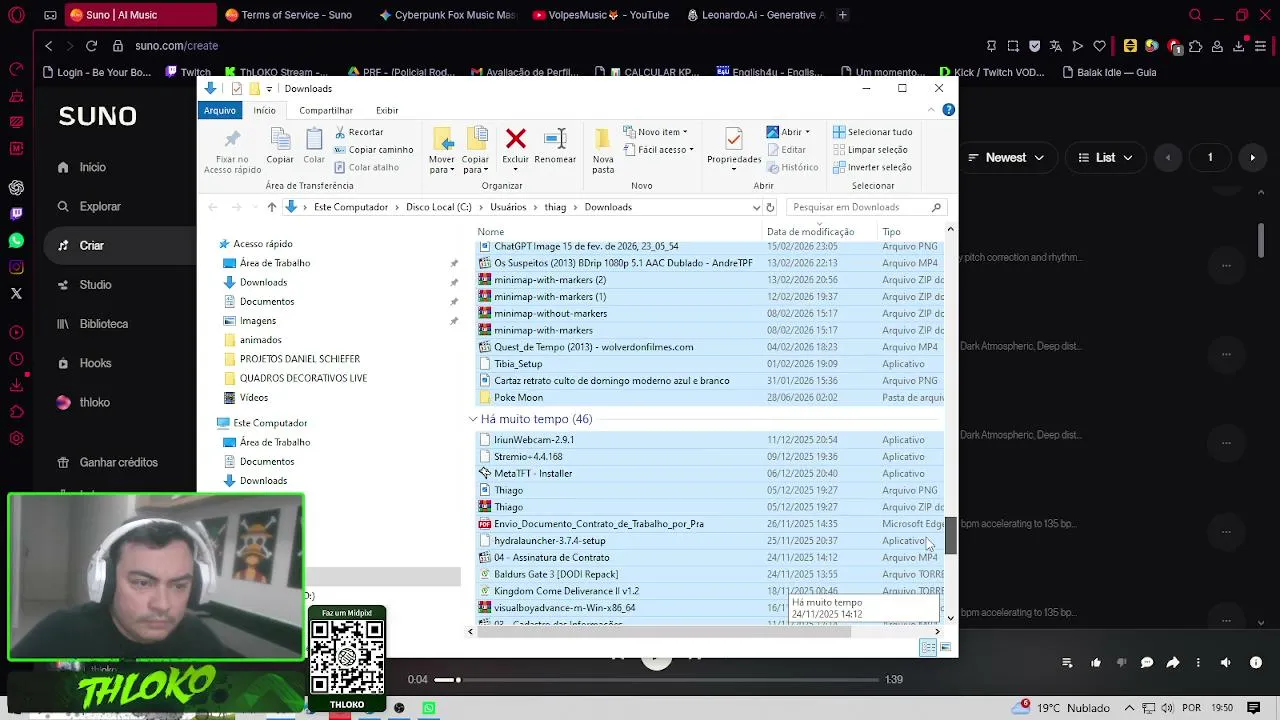Switch Explorer to details view layout
This screenshot has height=720, width=1280.
click(x=928, y=648)
